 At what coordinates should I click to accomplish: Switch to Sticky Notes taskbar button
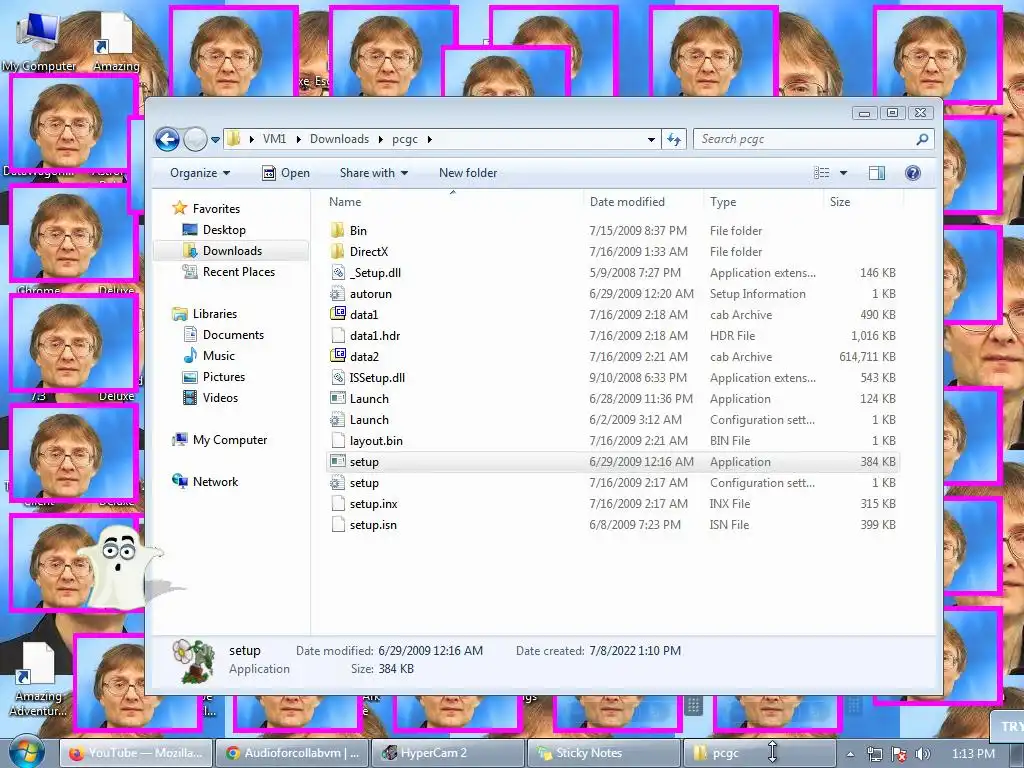pos(603,753)
